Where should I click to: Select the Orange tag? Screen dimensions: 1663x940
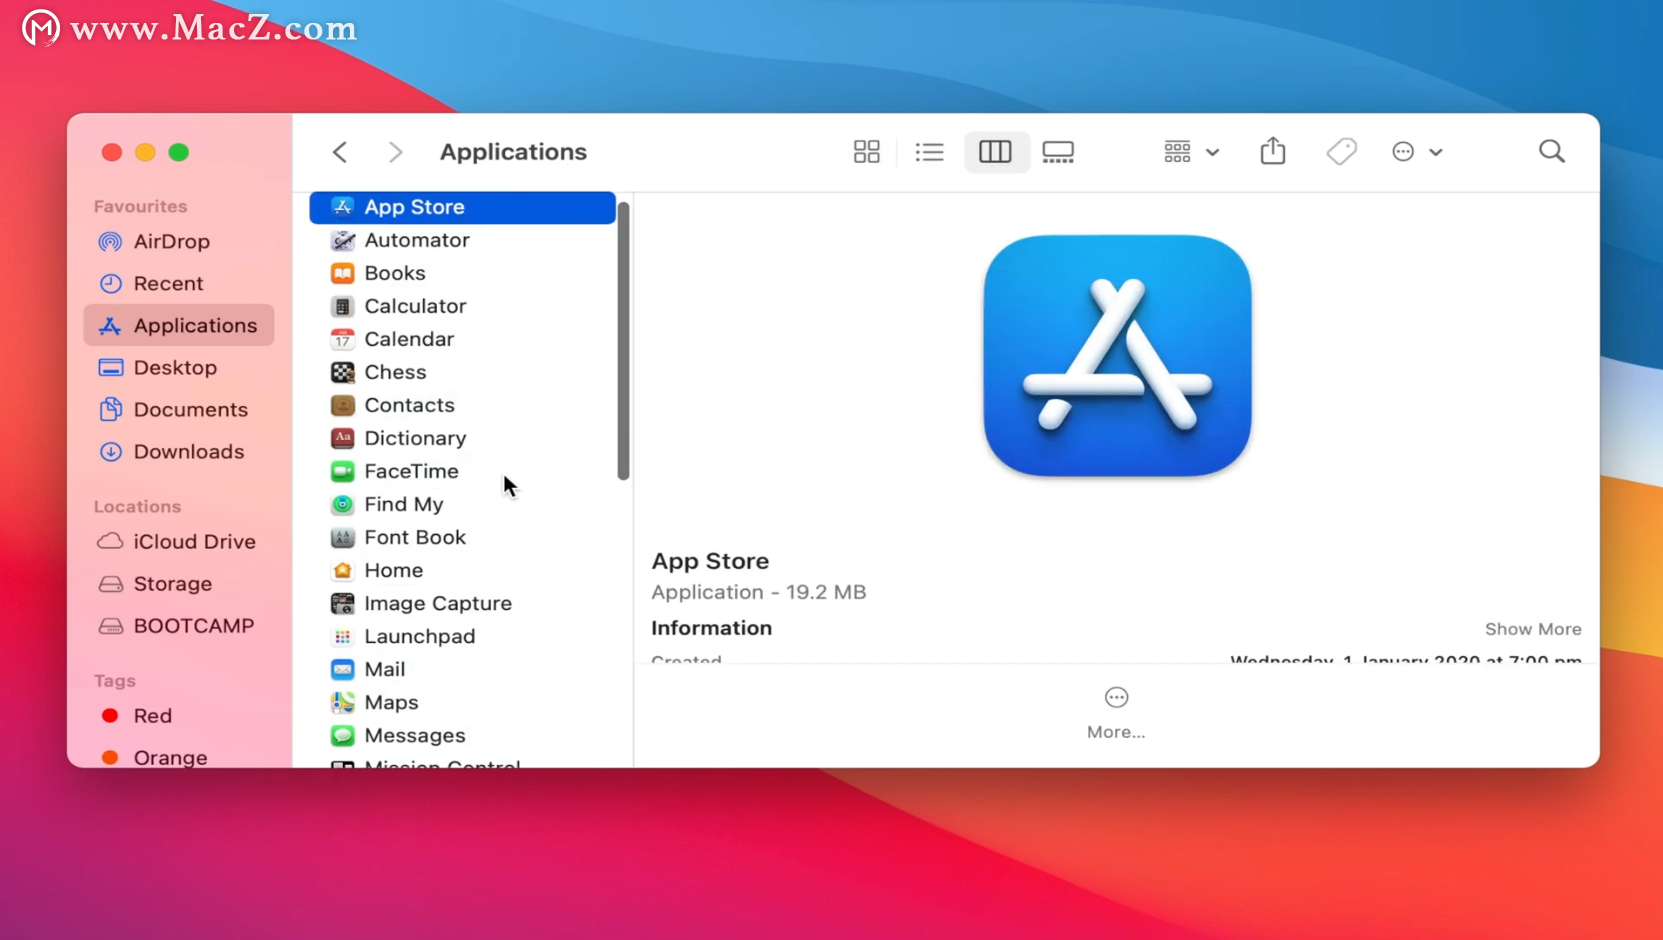coord(179,757)
